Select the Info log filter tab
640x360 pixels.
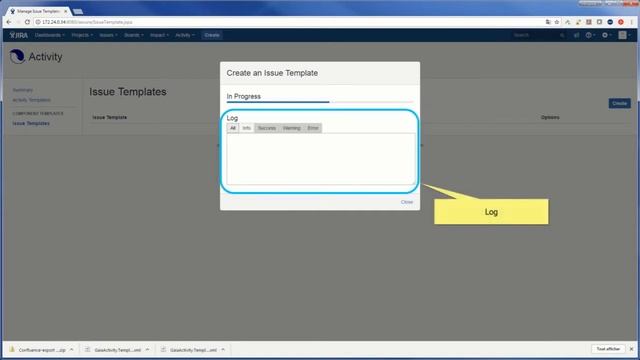click(x=247, y=128)
